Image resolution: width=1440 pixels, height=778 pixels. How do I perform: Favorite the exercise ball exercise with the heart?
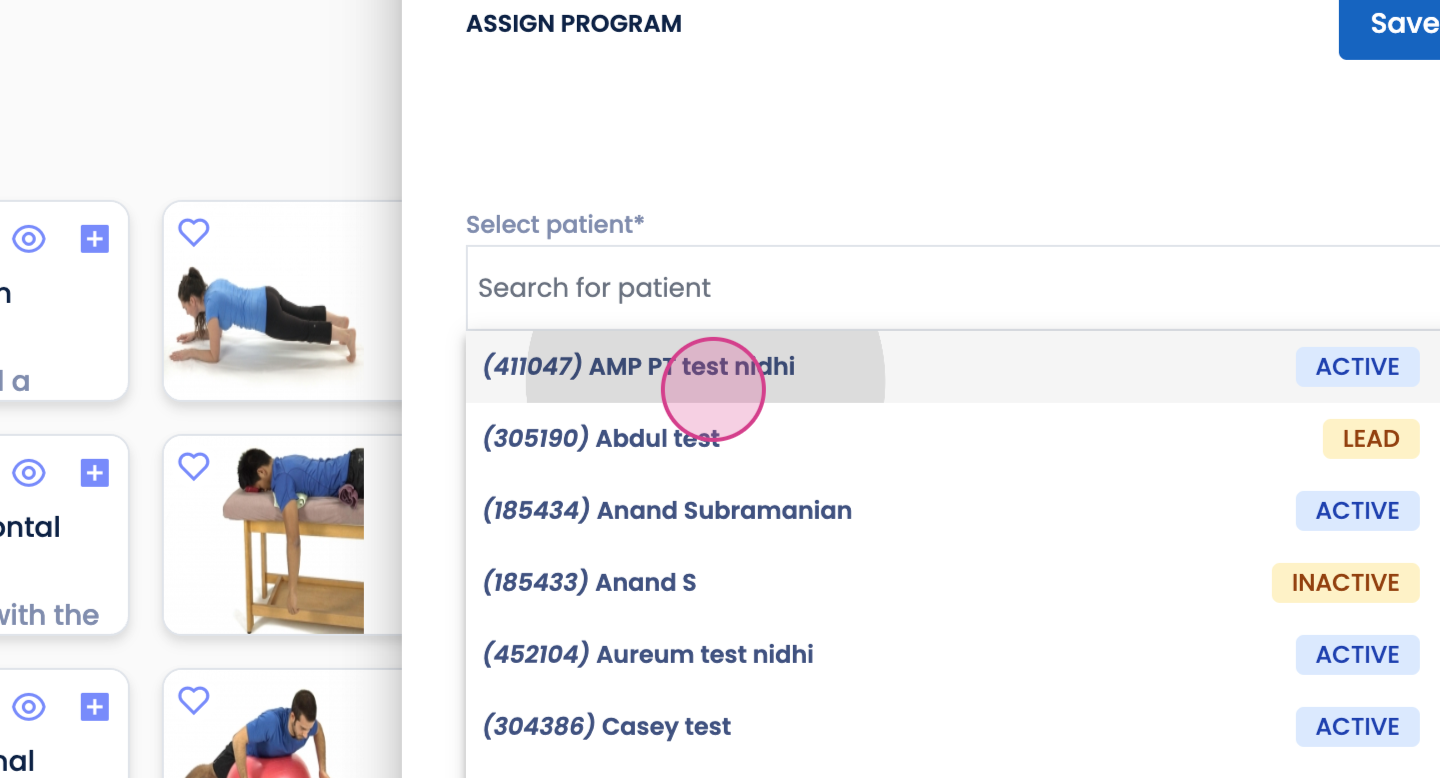[193, 700]
